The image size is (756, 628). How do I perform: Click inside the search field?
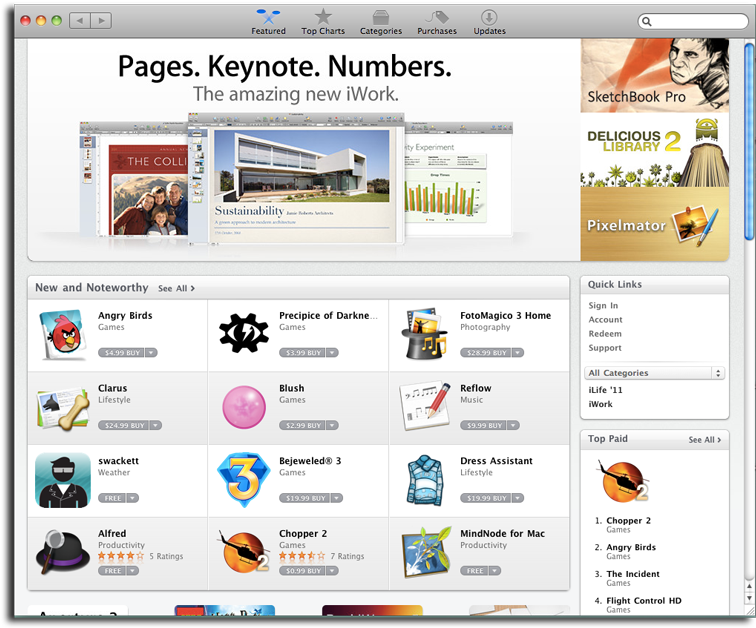tap(692, 21)
